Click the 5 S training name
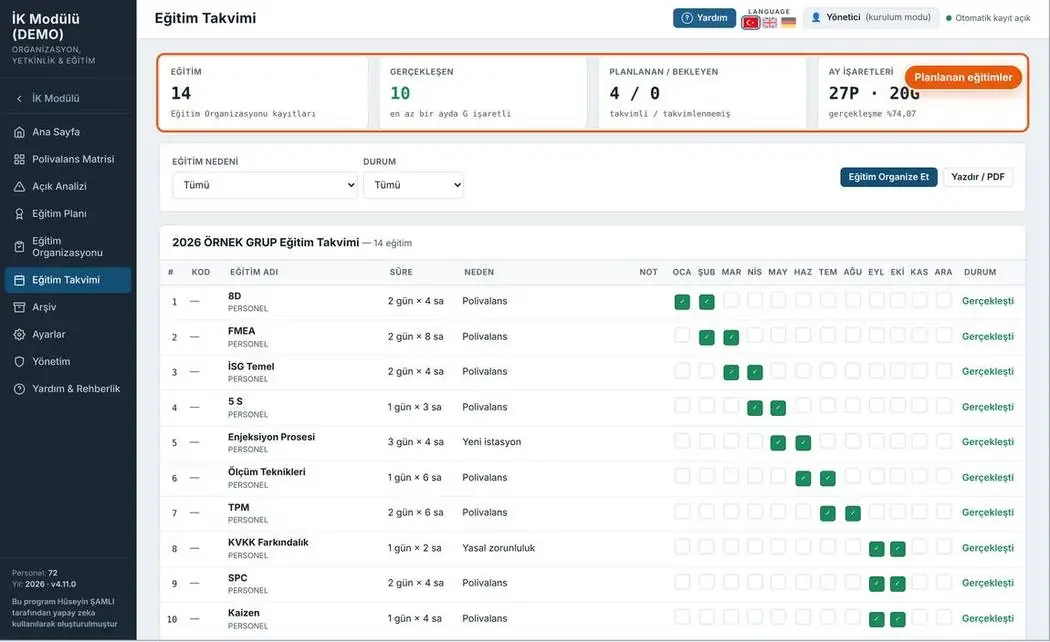 click(x=235, y=402)
